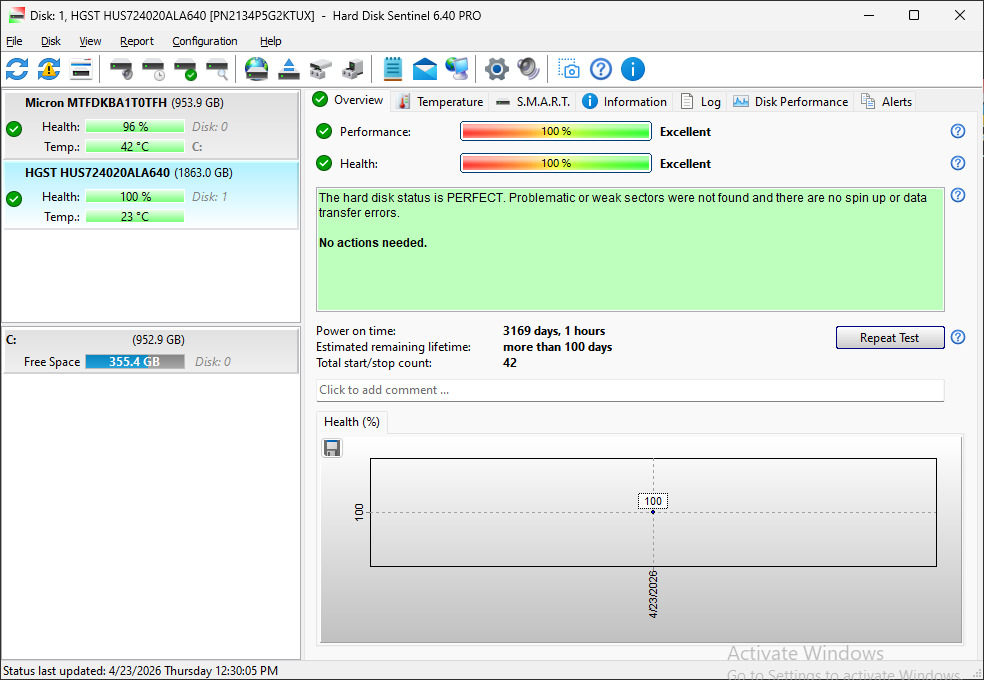Click the blue refresh arrows toolbar icon

coord(17,69)
